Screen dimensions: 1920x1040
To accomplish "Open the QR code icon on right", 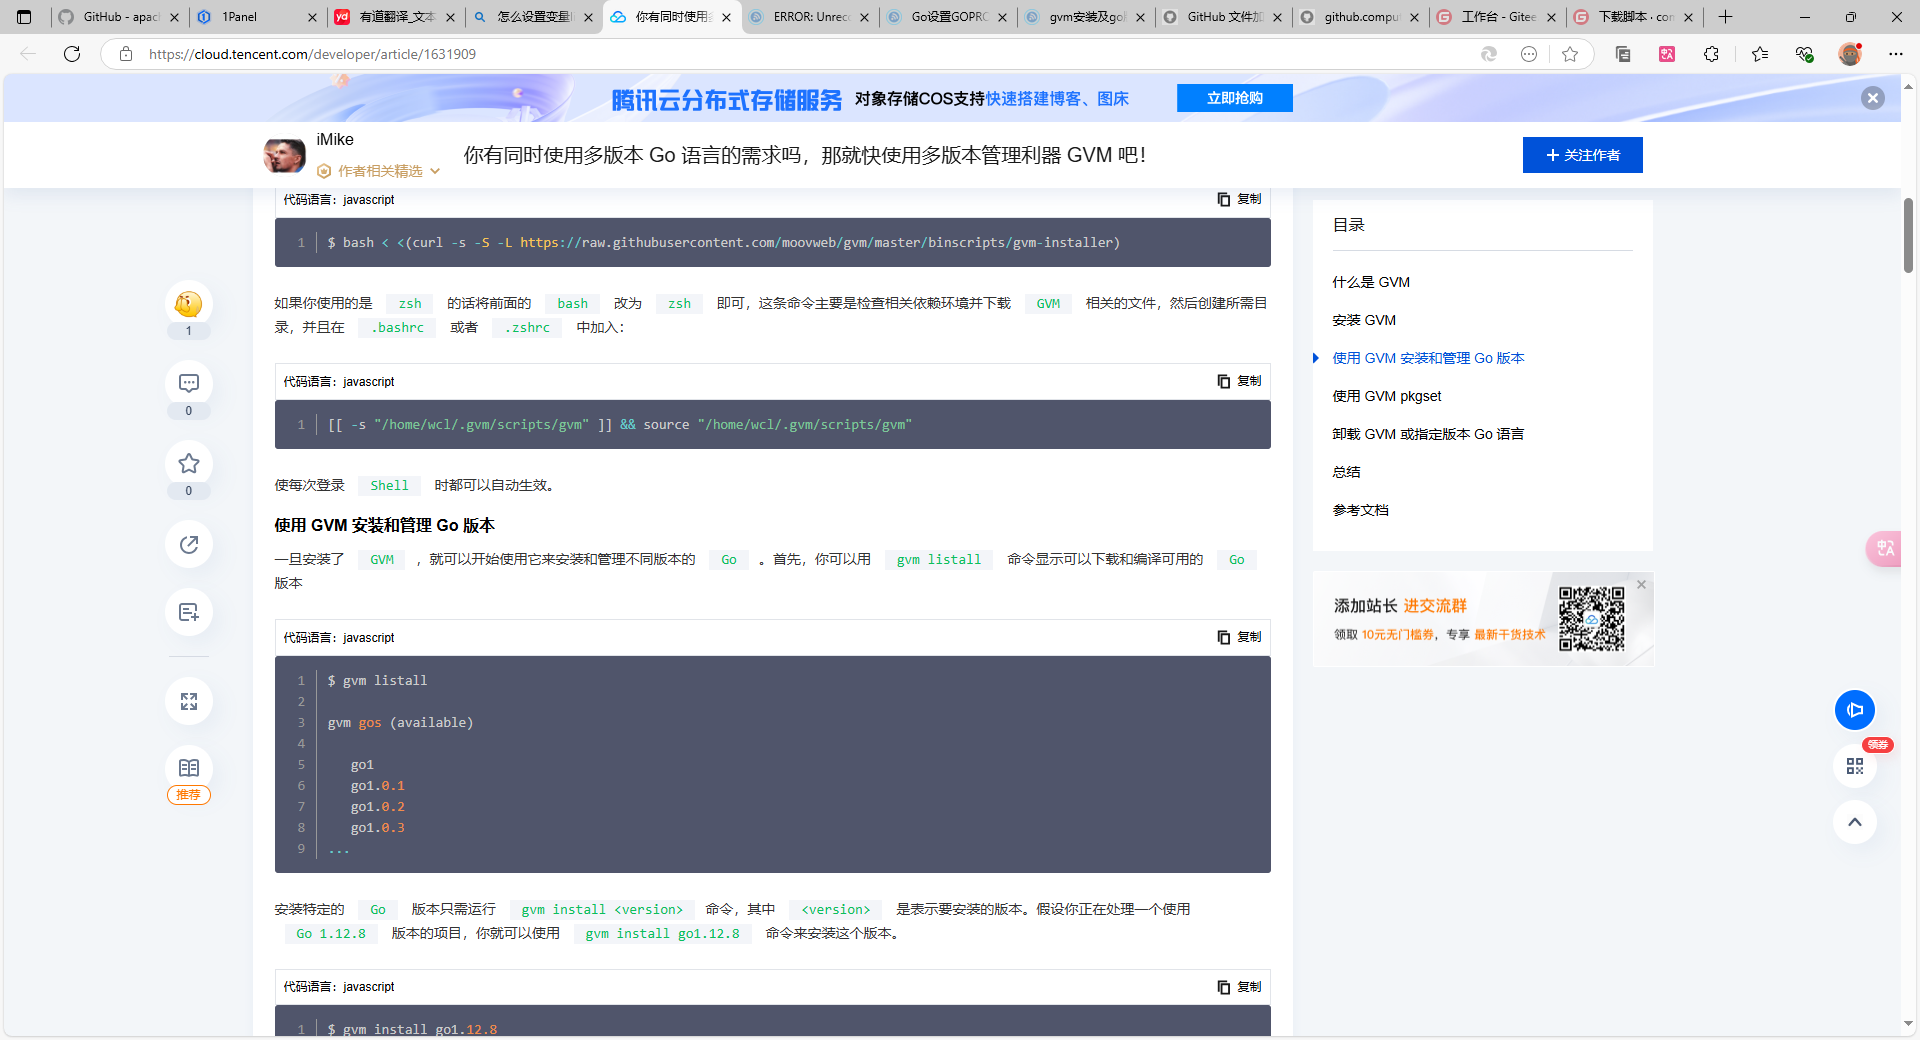I will pyautogui.click(x=1854, y=766).
